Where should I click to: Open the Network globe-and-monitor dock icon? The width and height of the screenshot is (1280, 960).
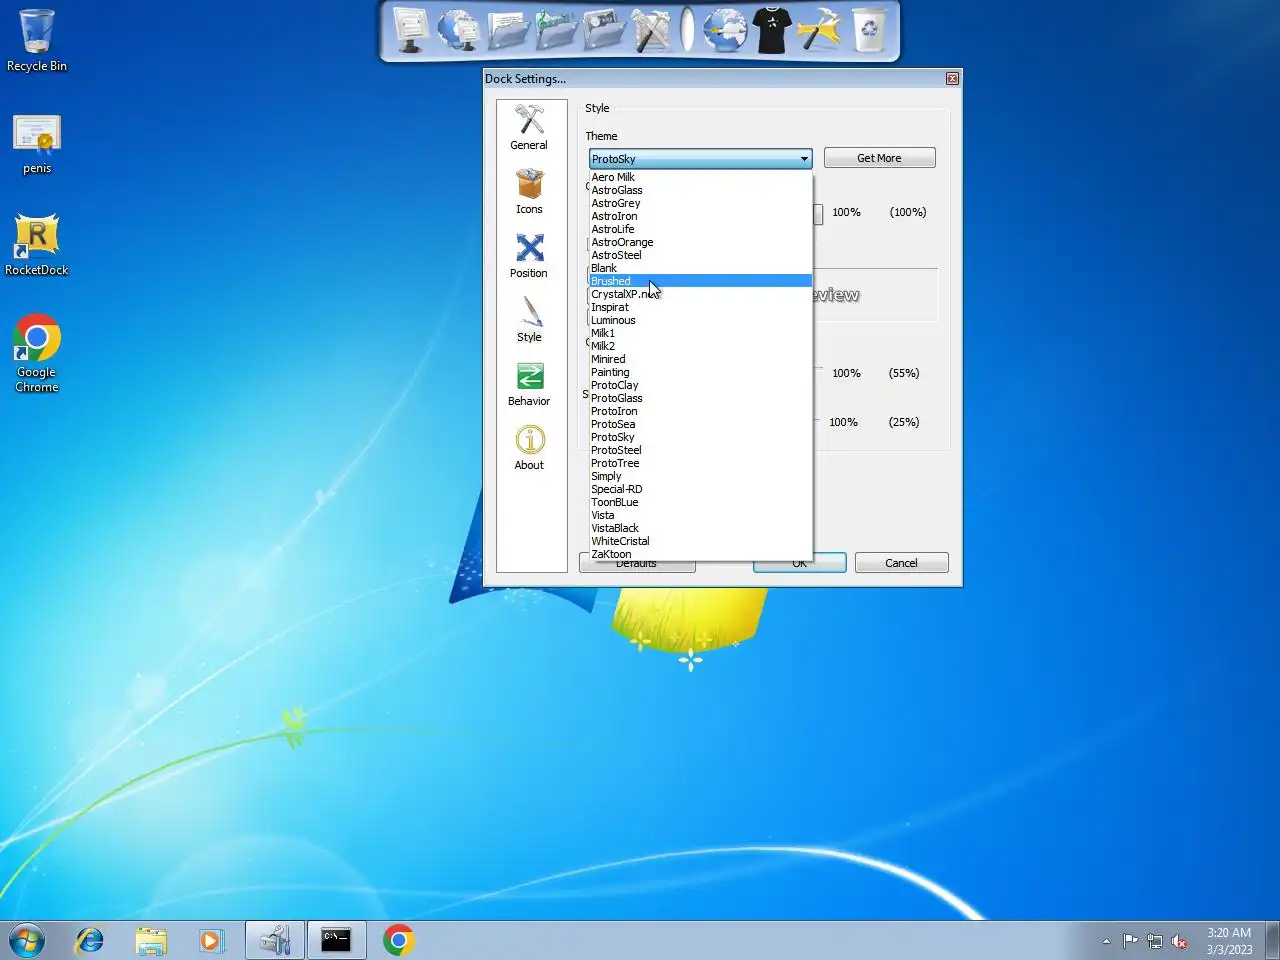(x=459, y=30)
